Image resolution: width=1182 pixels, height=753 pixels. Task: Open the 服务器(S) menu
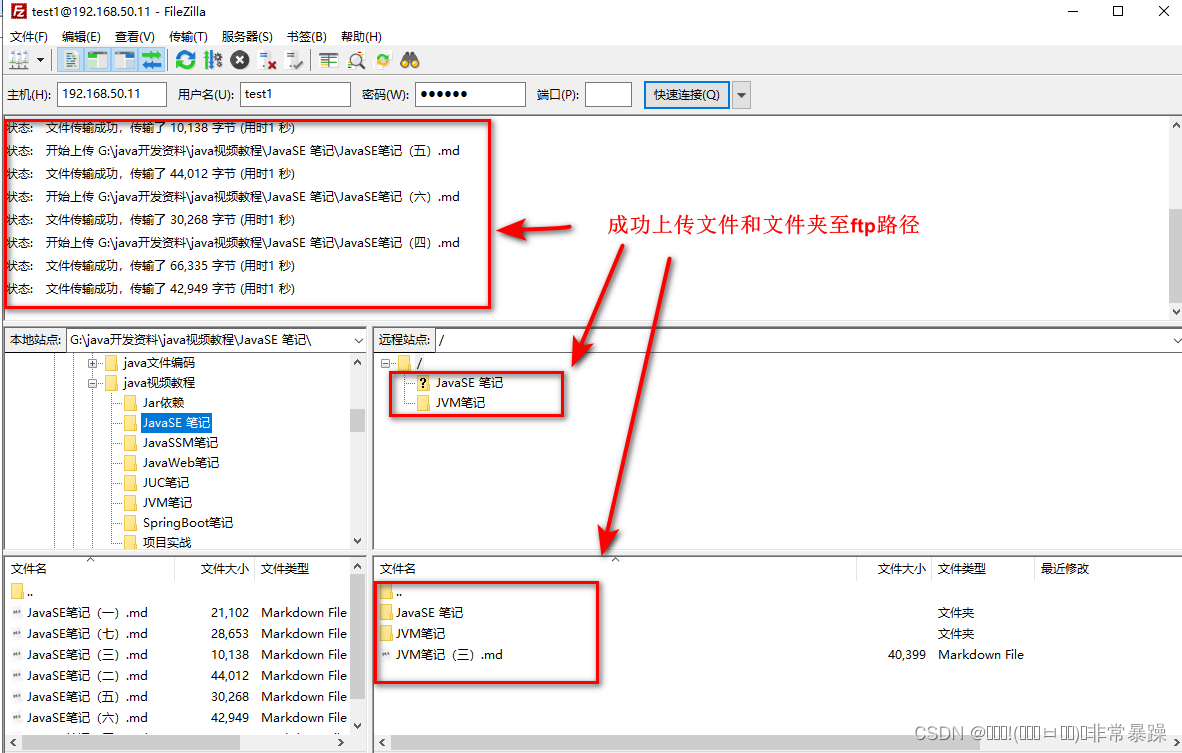(246, 36)
